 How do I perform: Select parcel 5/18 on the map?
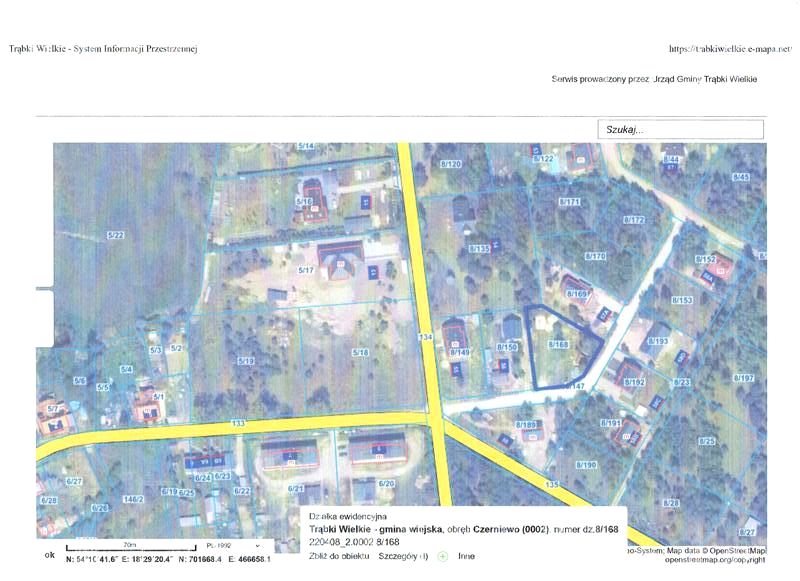(x=360, y=352)
